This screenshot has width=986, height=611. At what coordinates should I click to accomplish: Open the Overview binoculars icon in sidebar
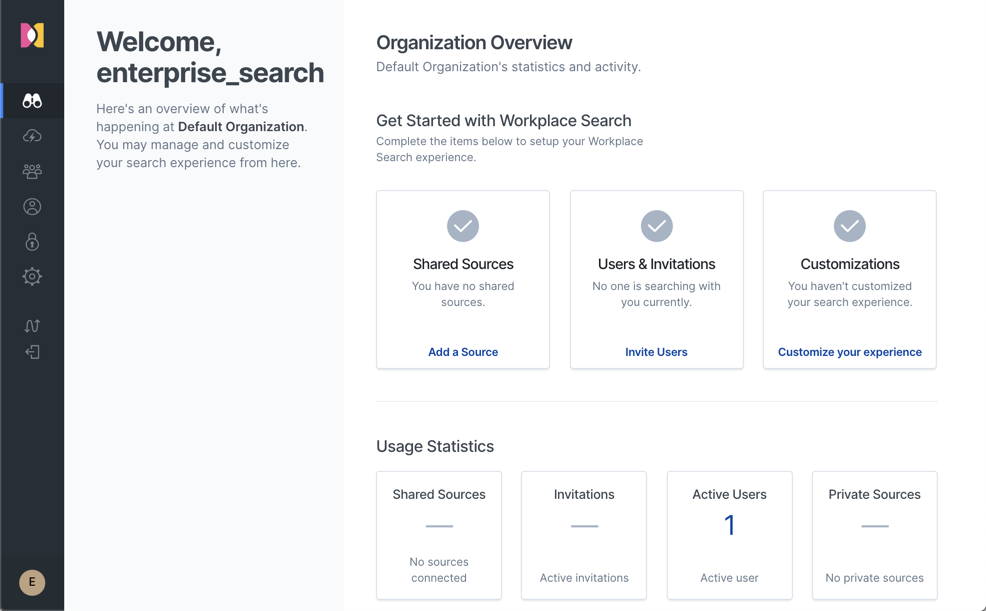point(32,101)
